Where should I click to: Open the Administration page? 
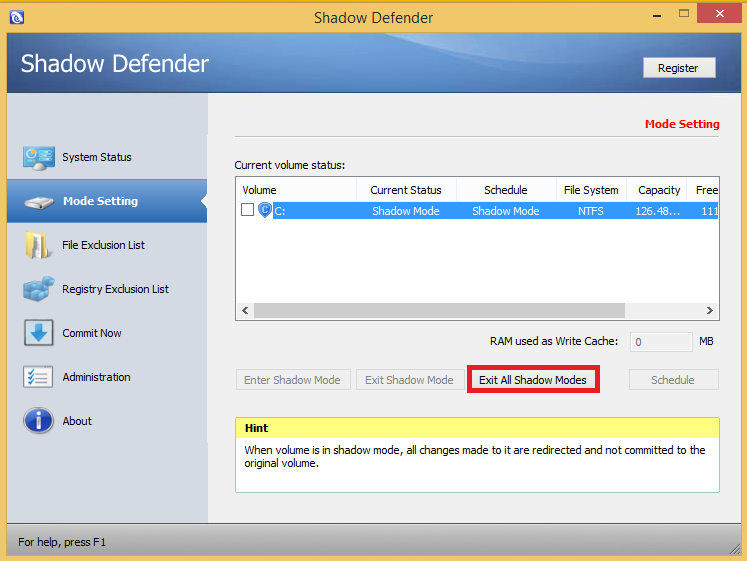(x=96, y=377)
